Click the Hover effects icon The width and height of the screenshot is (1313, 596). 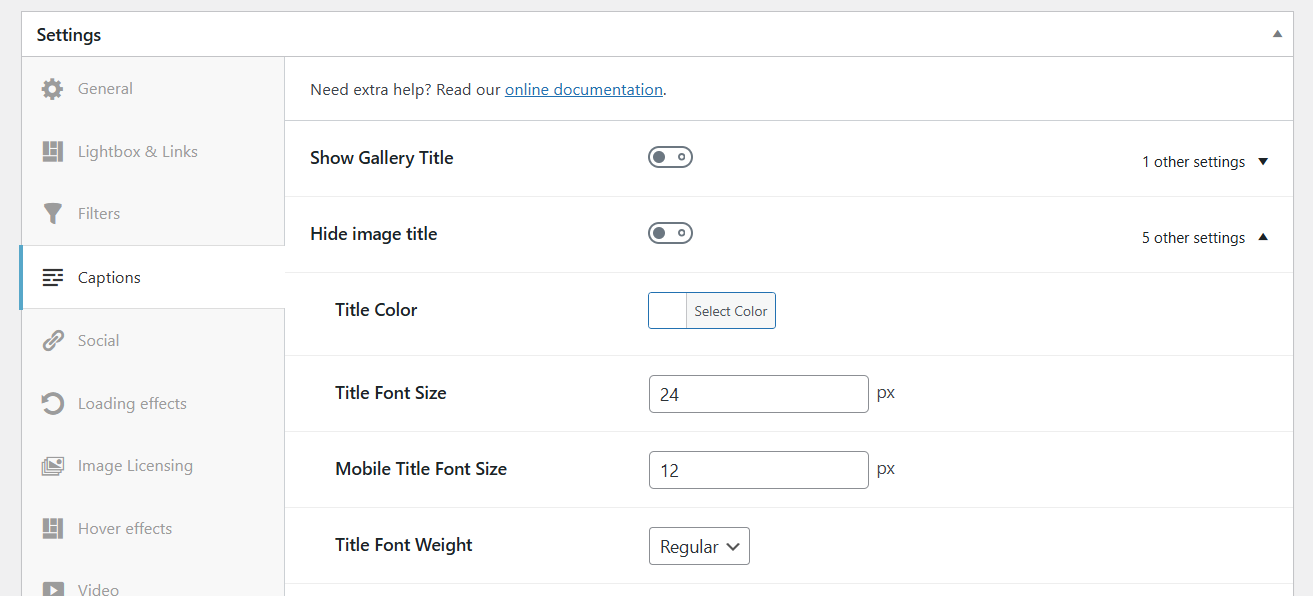pos(52,529)
